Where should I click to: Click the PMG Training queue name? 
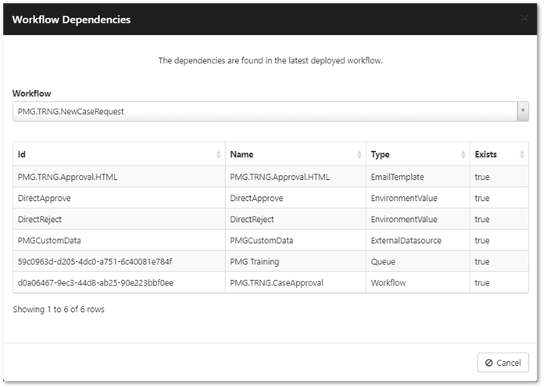point(254,262)
